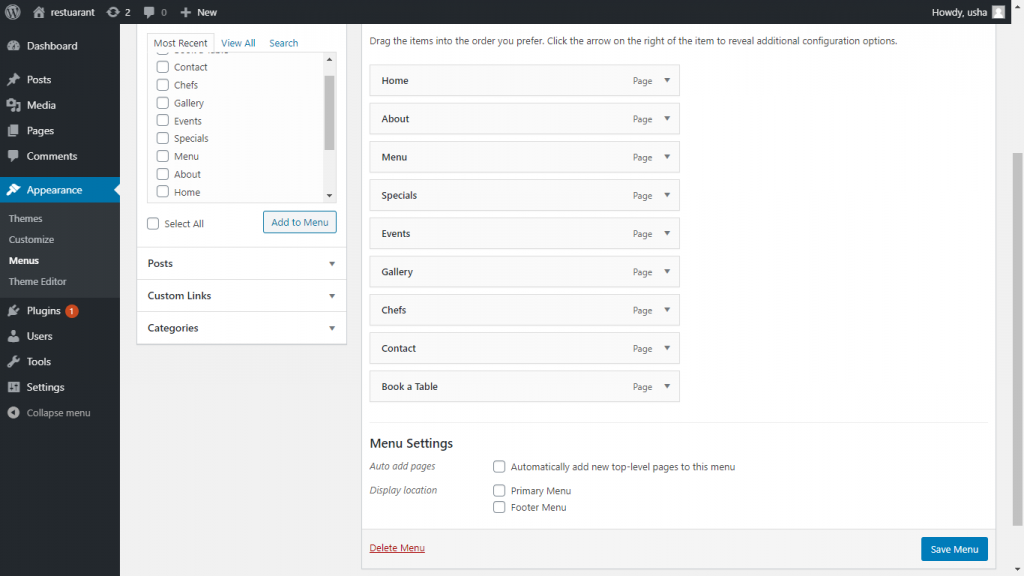Open the comments bubble in admin bar
Screen dimensions: 1024x576
point(149,12)
